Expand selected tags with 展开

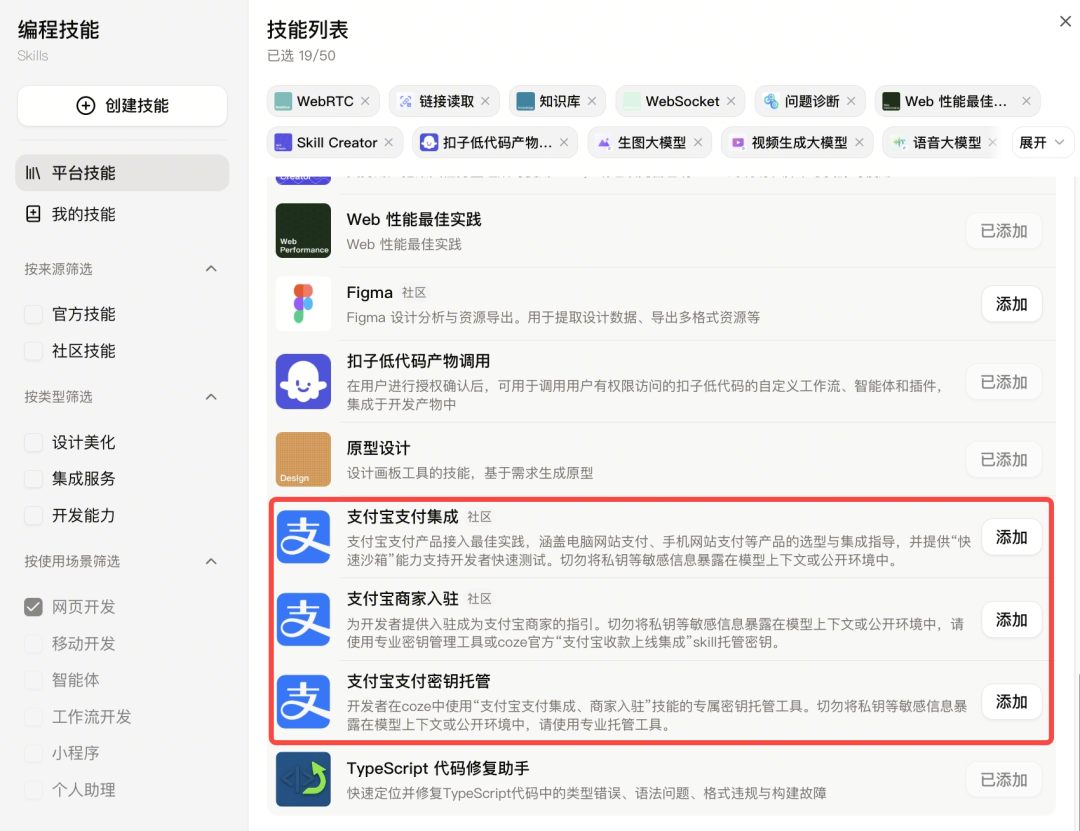click(x=1042, y=143)
